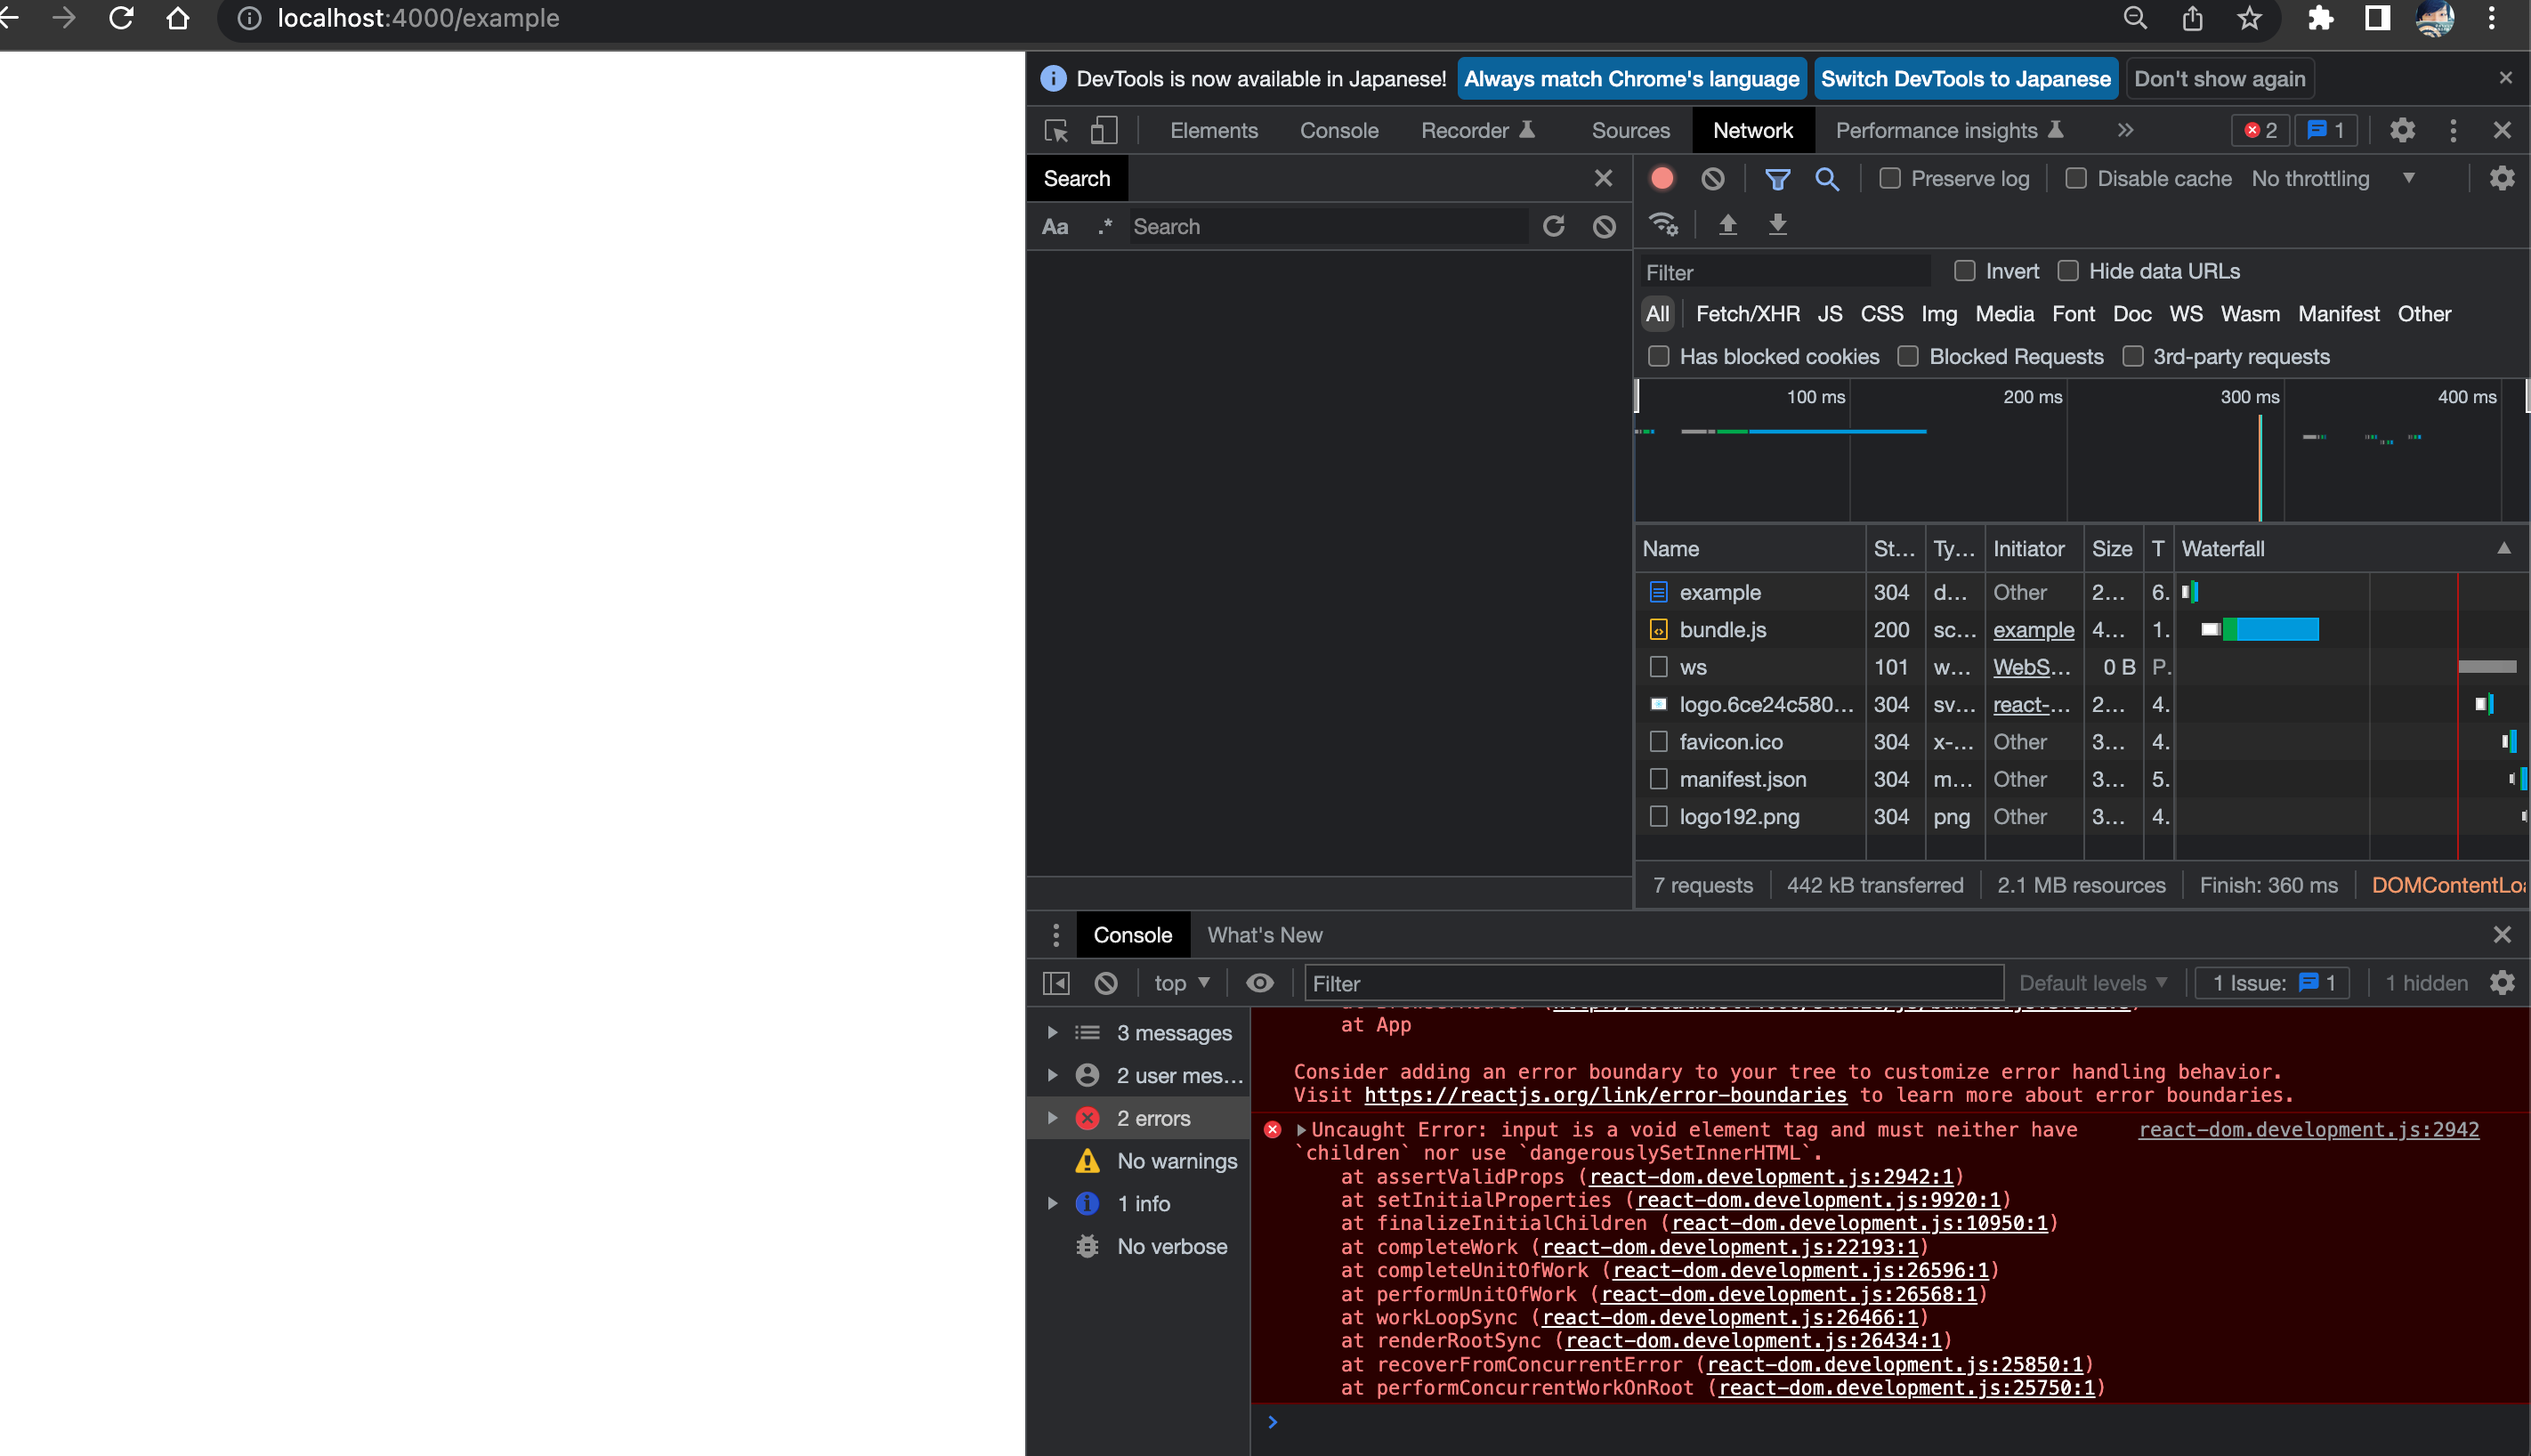This screenshot has height=1456, width=2531.
Task: Open the top context dropdown
Action: [1181, 983]
